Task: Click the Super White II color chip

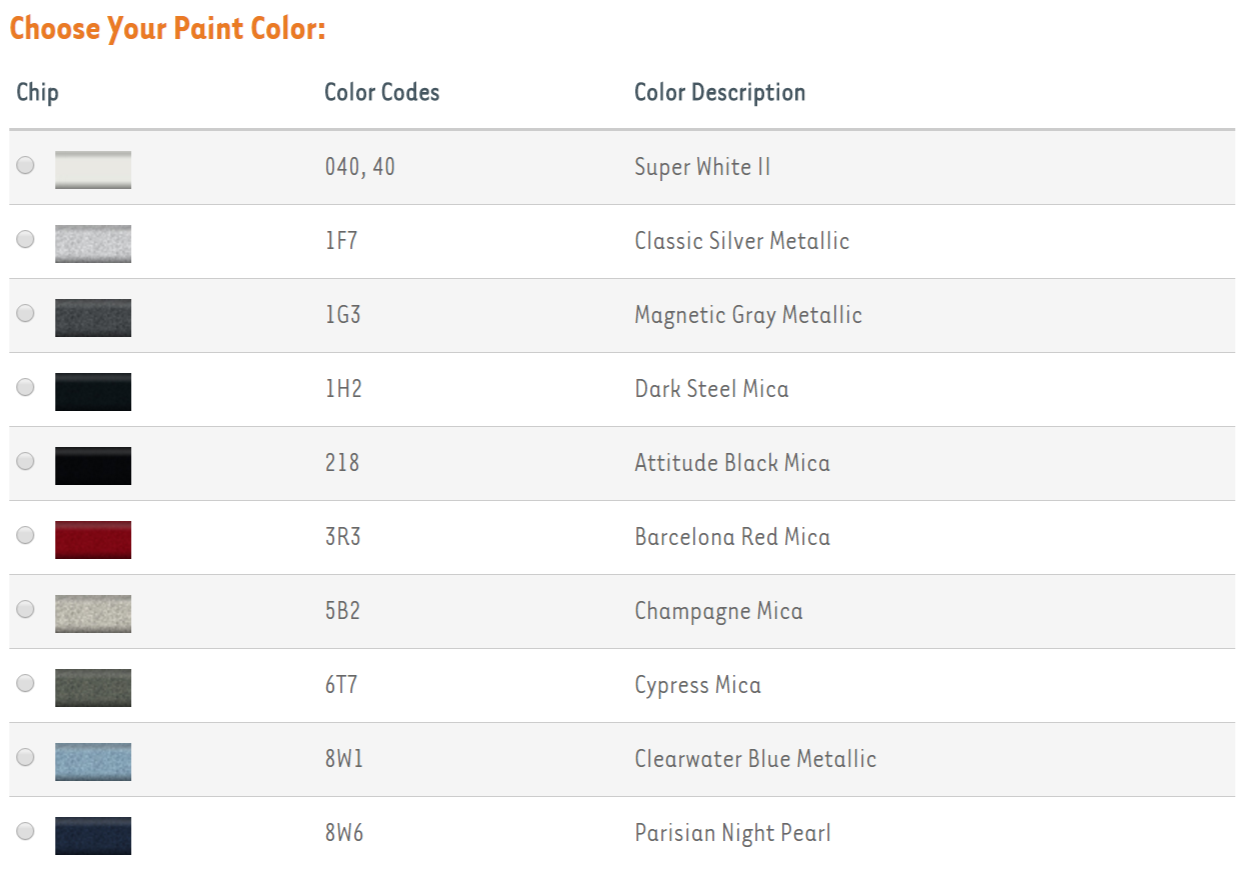Action: coord(93,170)
